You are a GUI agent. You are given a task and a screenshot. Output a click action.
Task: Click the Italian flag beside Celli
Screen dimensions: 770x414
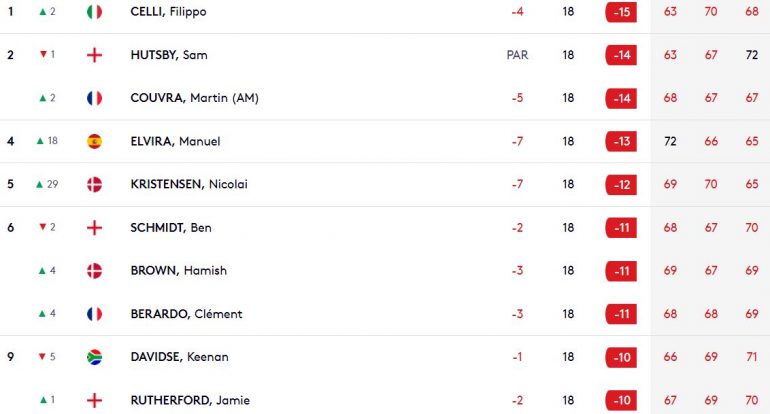pos(94,12)
